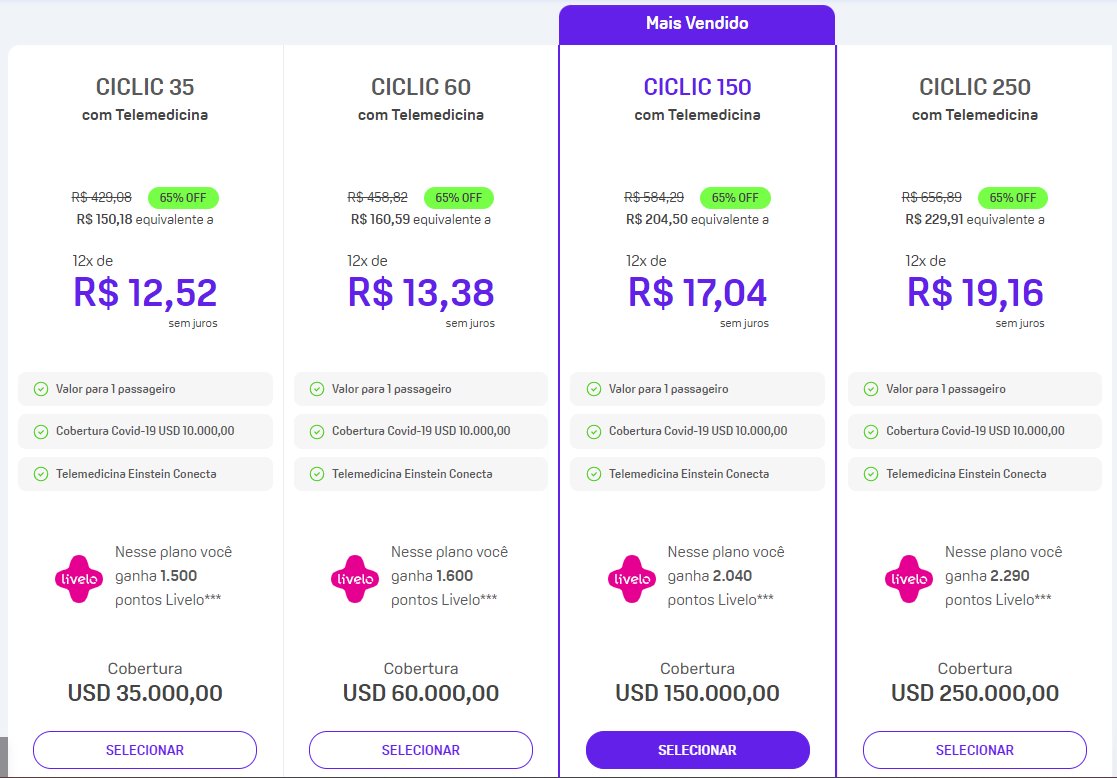1117x778 pixels.
Task: Click the CICLIC 150 plan title
Action: tap(697, 87)
